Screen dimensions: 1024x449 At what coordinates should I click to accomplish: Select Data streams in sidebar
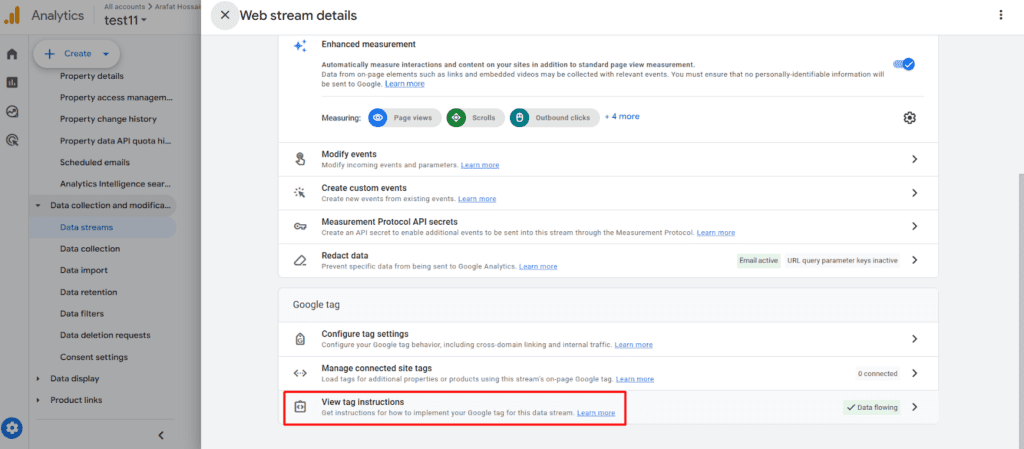(x=86, y=227)
